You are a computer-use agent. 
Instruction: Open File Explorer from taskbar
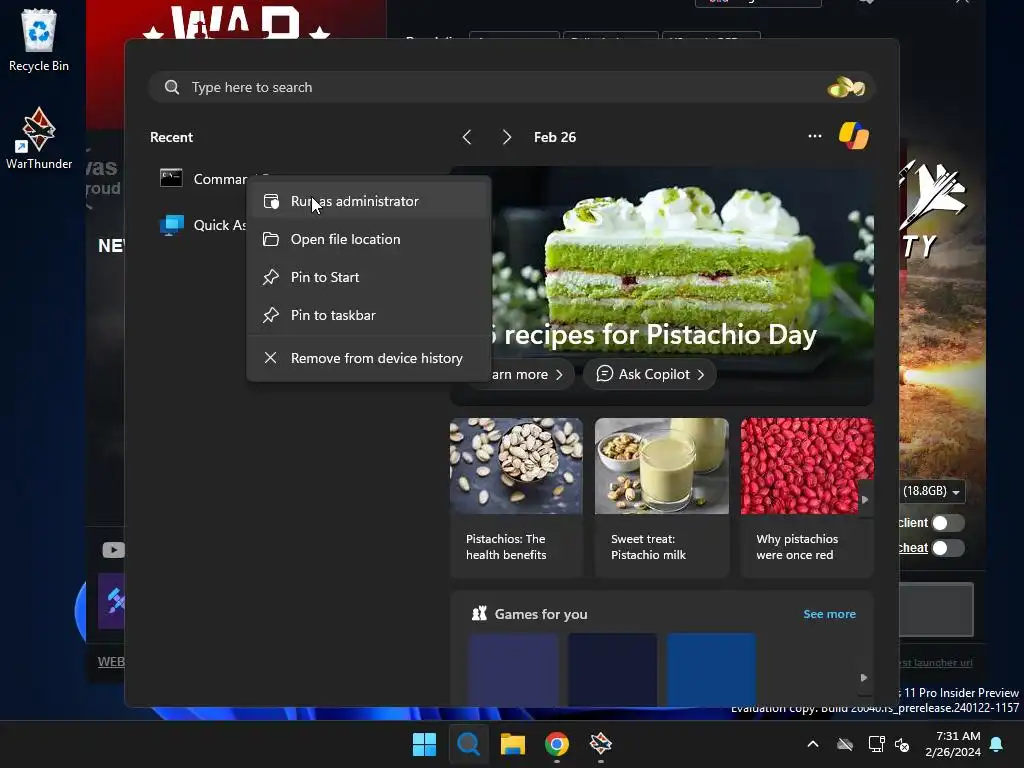point(513,744)
